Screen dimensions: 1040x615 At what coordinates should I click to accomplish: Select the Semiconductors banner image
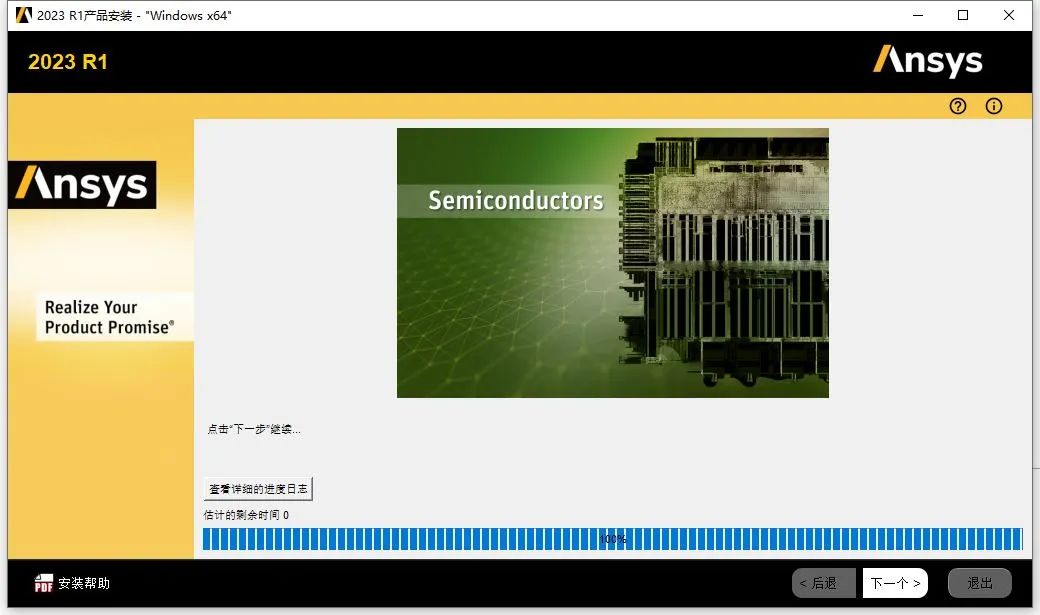point(612,262)
